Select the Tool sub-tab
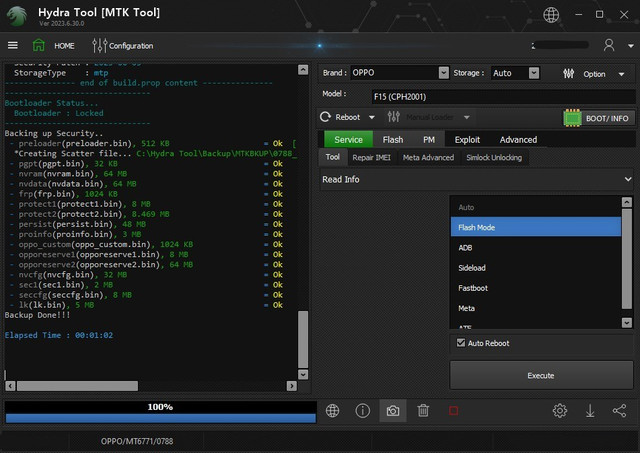Screen dimensions: 640x453 pos(332,157)
